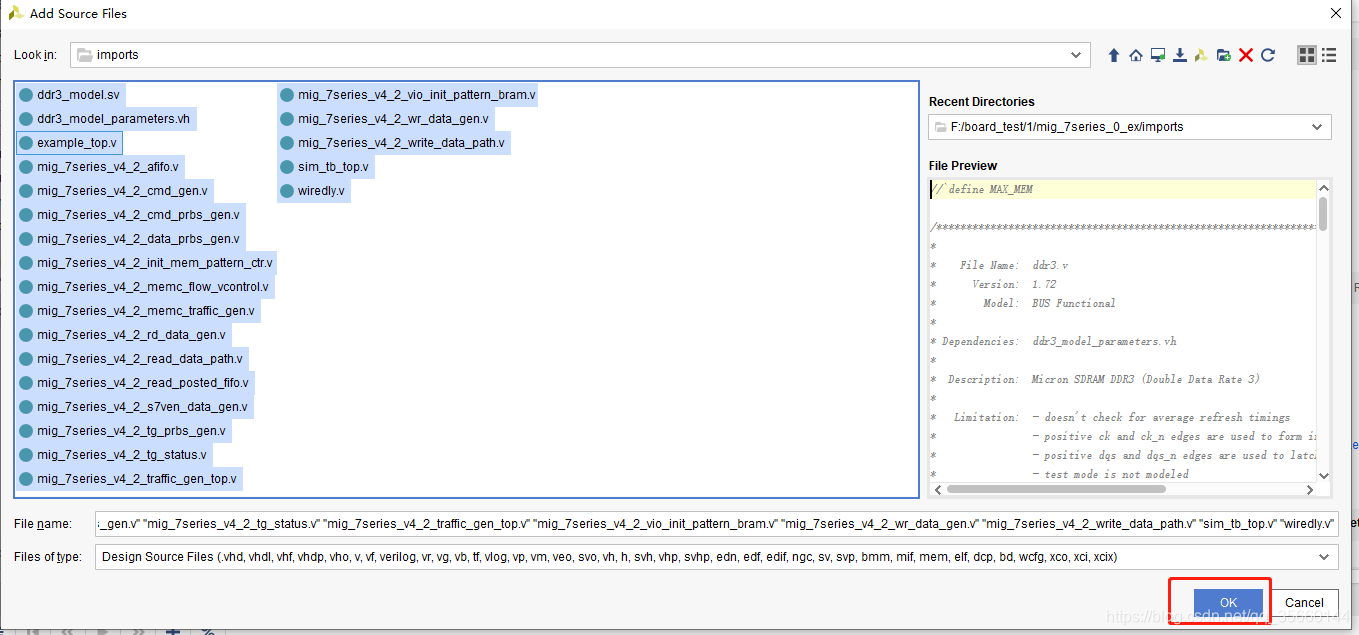Delete selected file red X icon
The width and height of the screenshot is (1359, 635).
(1246, 56)
